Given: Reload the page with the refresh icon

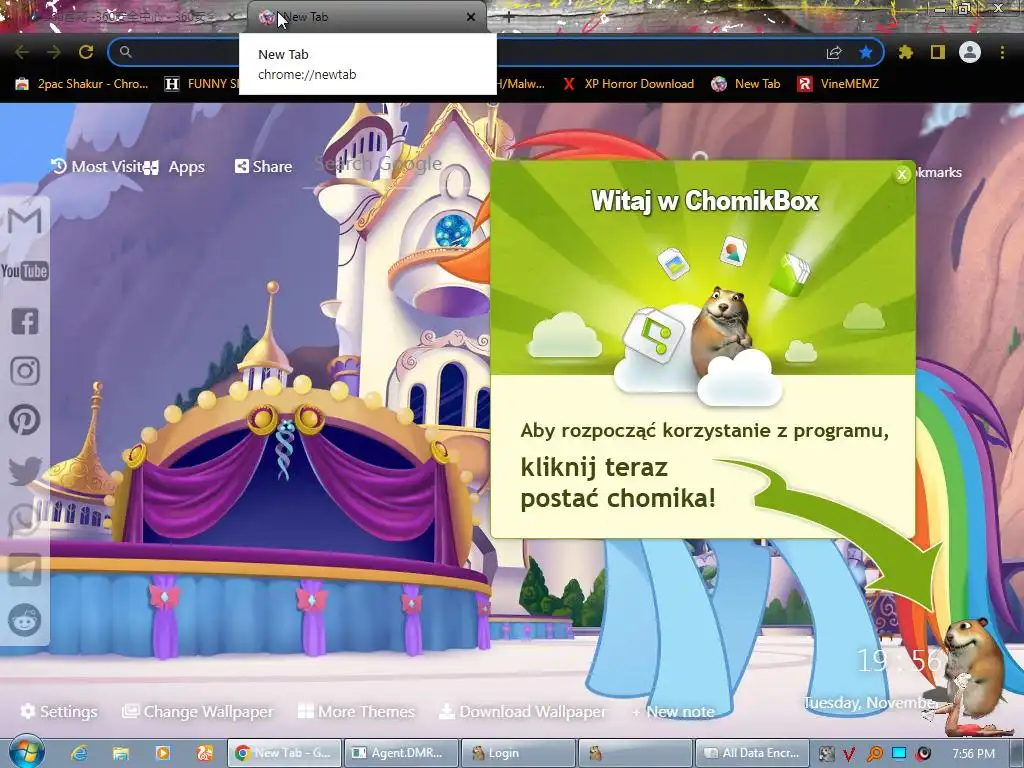Looking at the screenshot, I should [86, 52].
